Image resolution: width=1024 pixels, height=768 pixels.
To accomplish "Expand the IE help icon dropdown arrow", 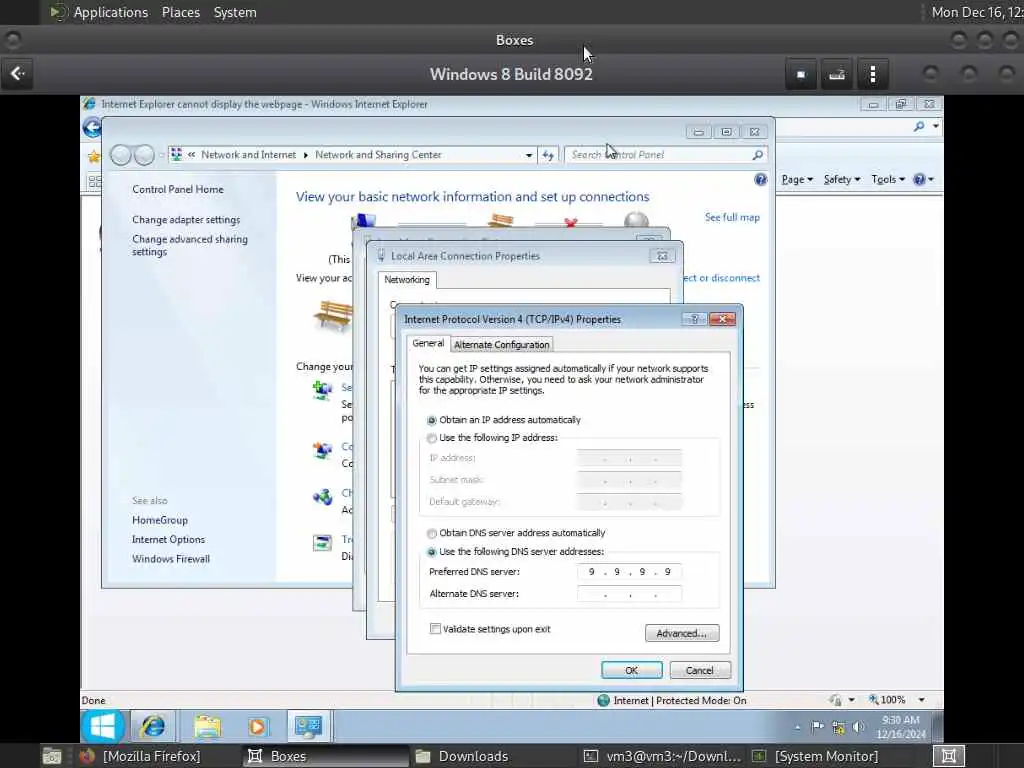I will tap(931, 179).
